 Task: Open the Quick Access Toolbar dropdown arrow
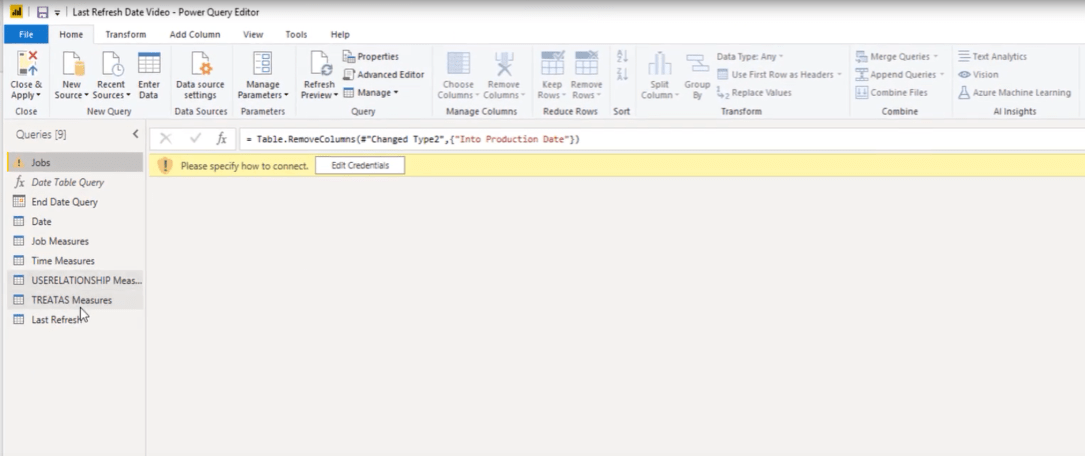pos(57,12)
